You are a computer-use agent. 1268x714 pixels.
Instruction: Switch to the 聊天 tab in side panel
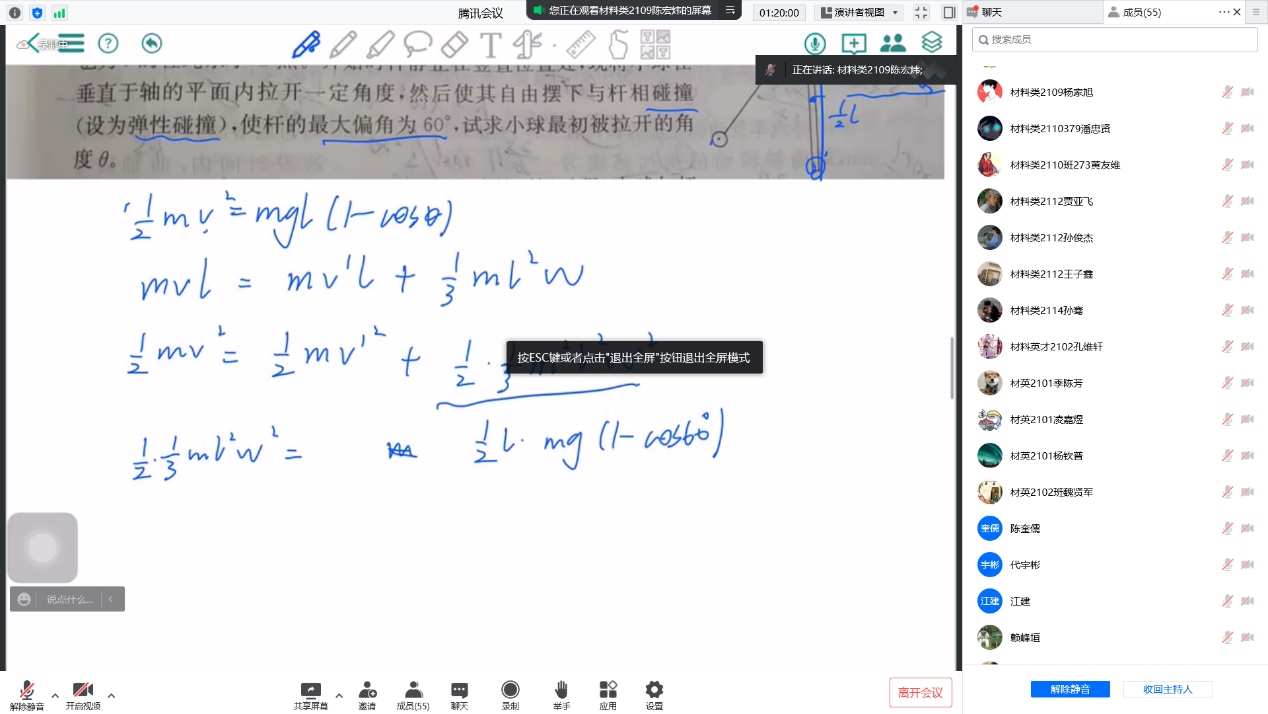coord(1030,12)
